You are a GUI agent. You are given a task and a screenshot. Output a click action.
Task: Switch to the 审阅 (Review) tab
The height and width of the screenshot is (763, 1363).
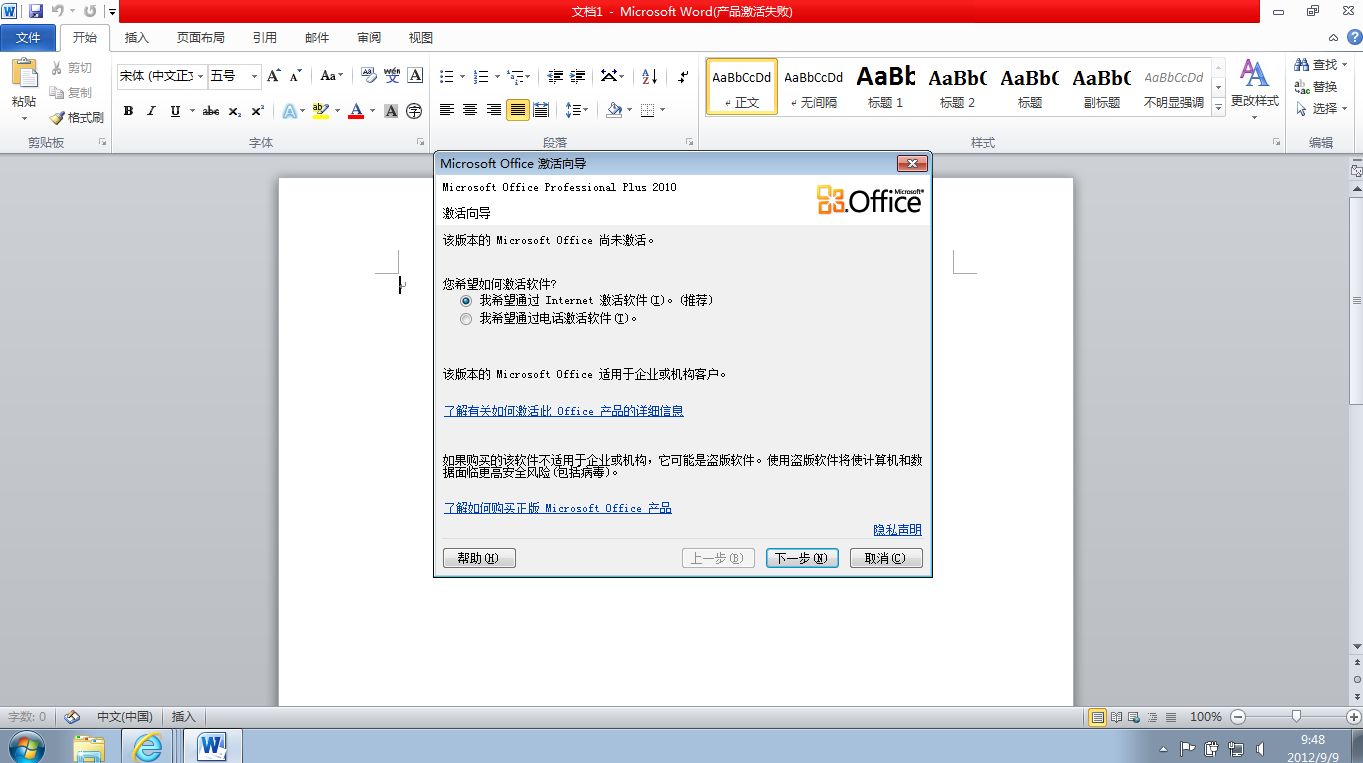pos(369,38)
